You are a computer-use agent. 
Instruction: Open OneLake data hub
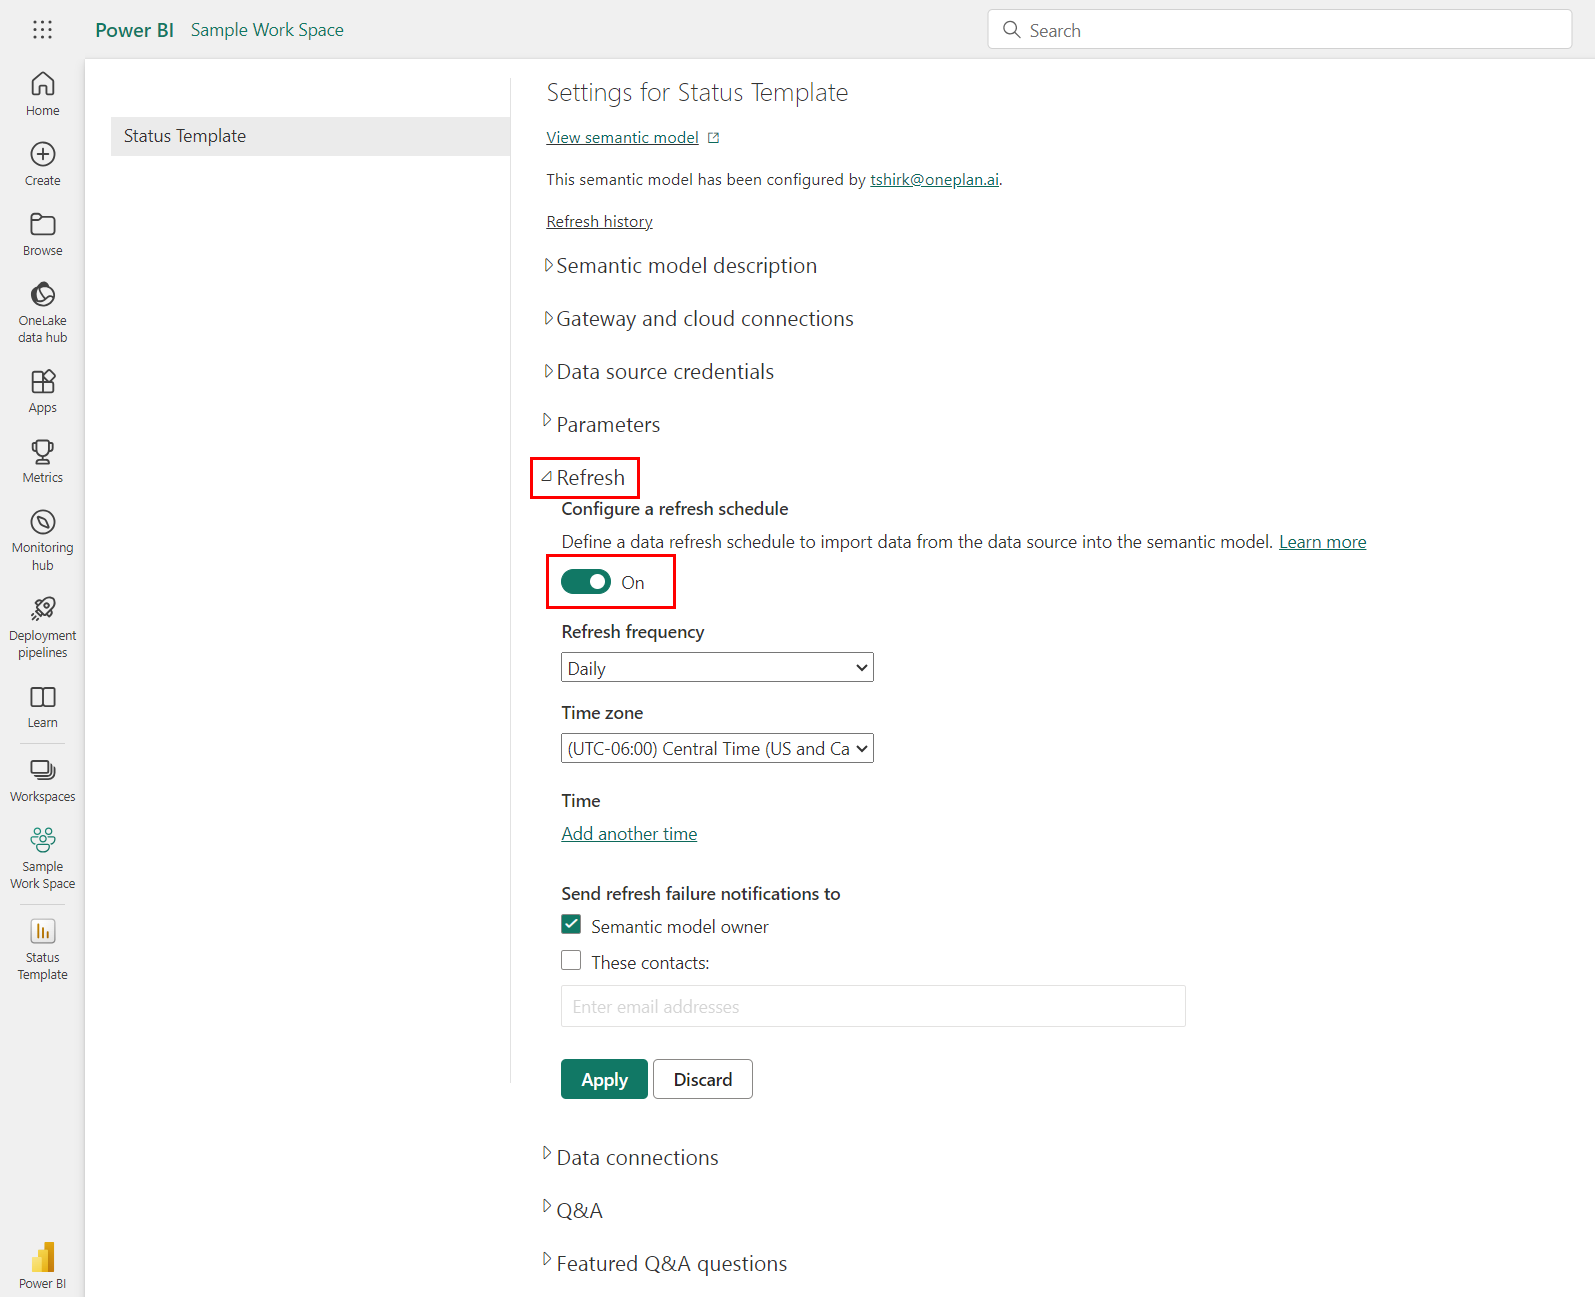pos(42,312)
